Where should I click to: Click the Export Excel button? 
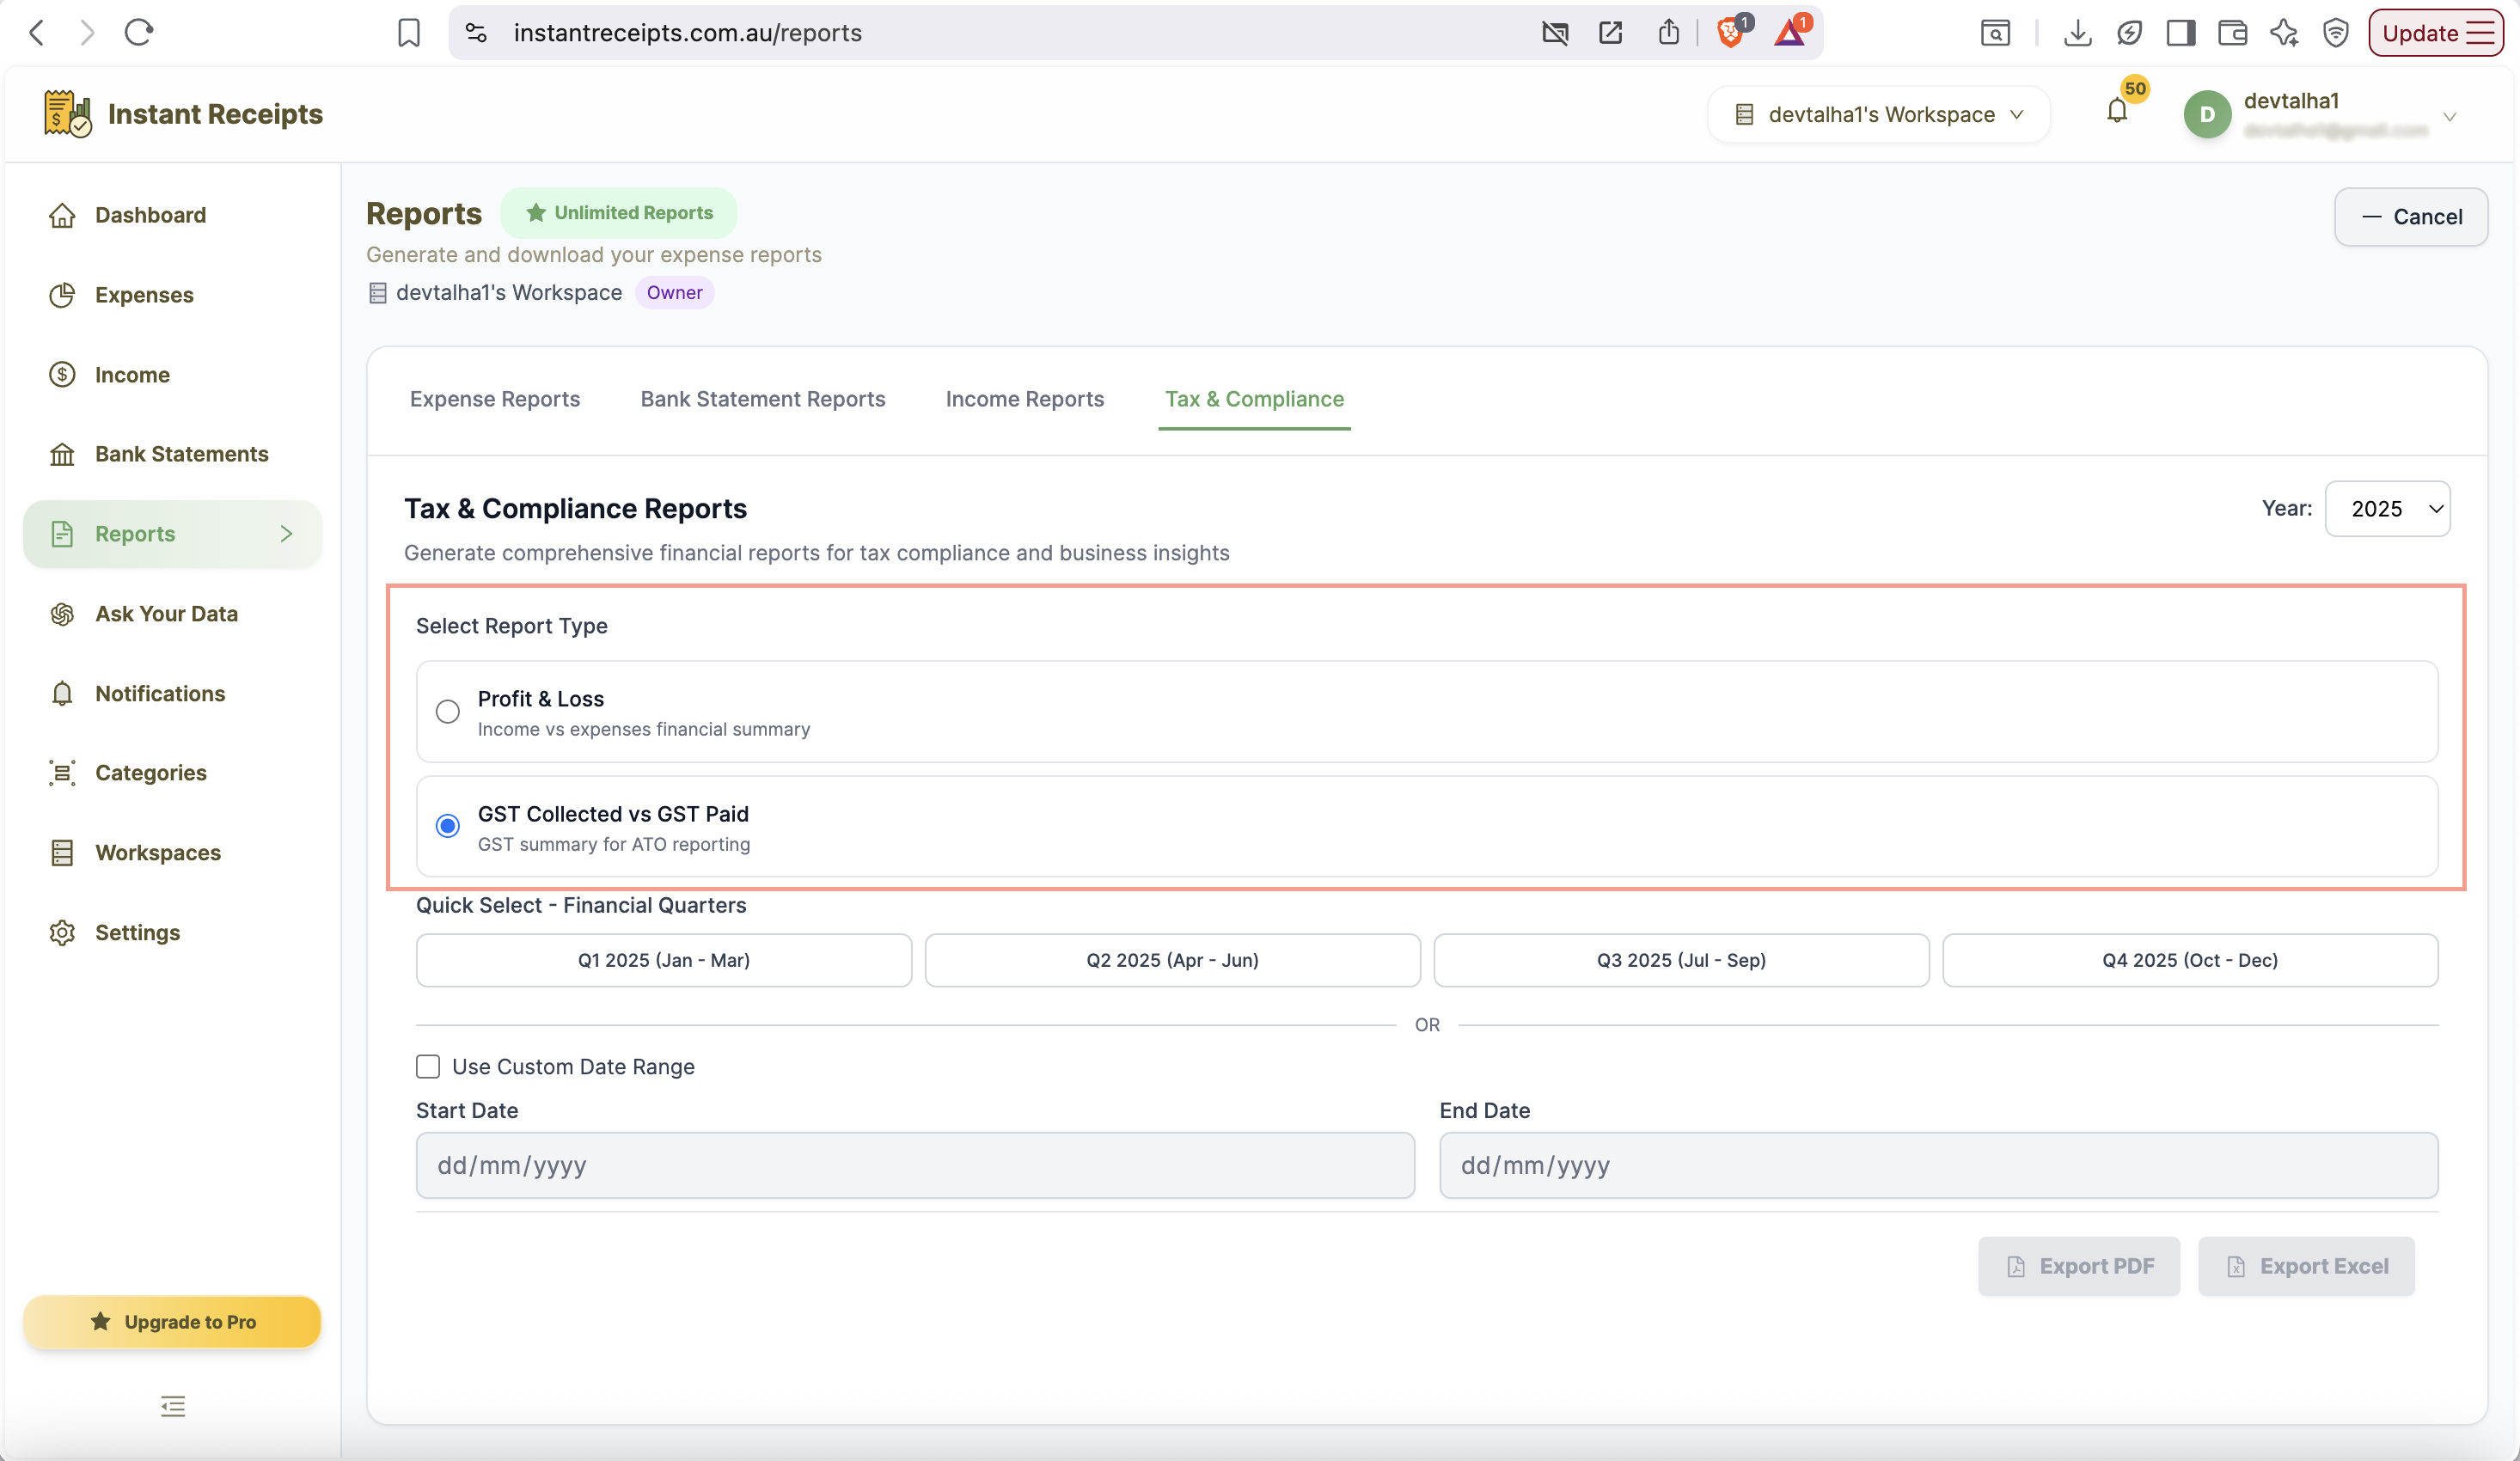coord(2306,1266)
